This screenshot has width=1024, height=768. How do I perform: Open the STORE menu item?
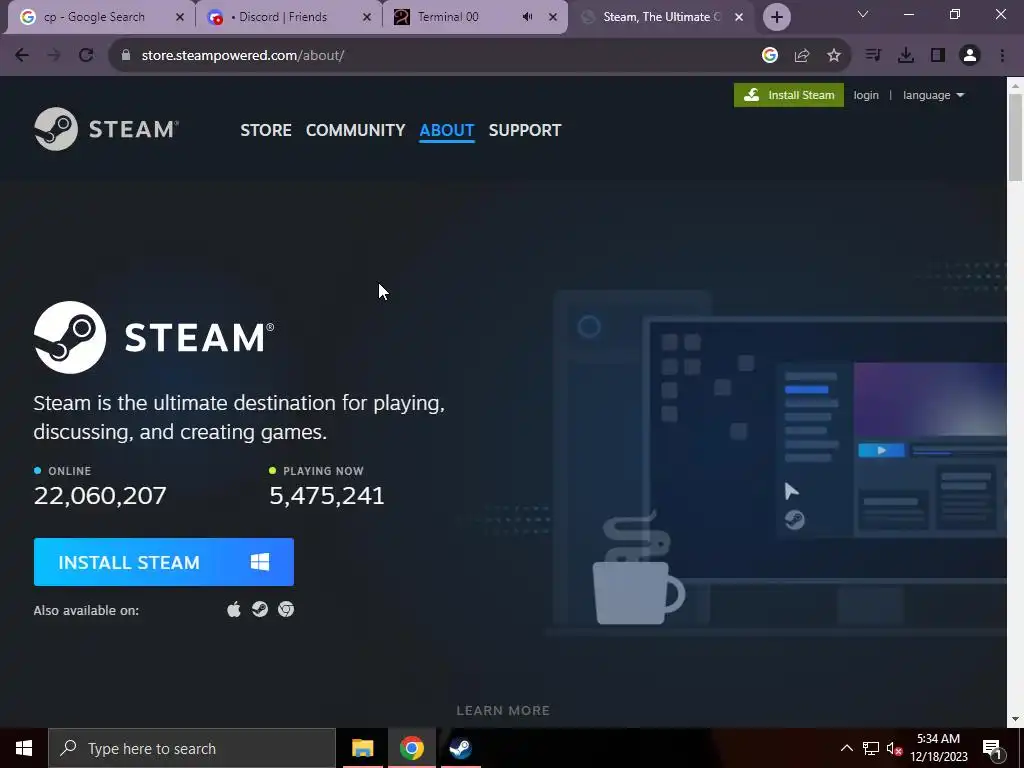(266, 130)
